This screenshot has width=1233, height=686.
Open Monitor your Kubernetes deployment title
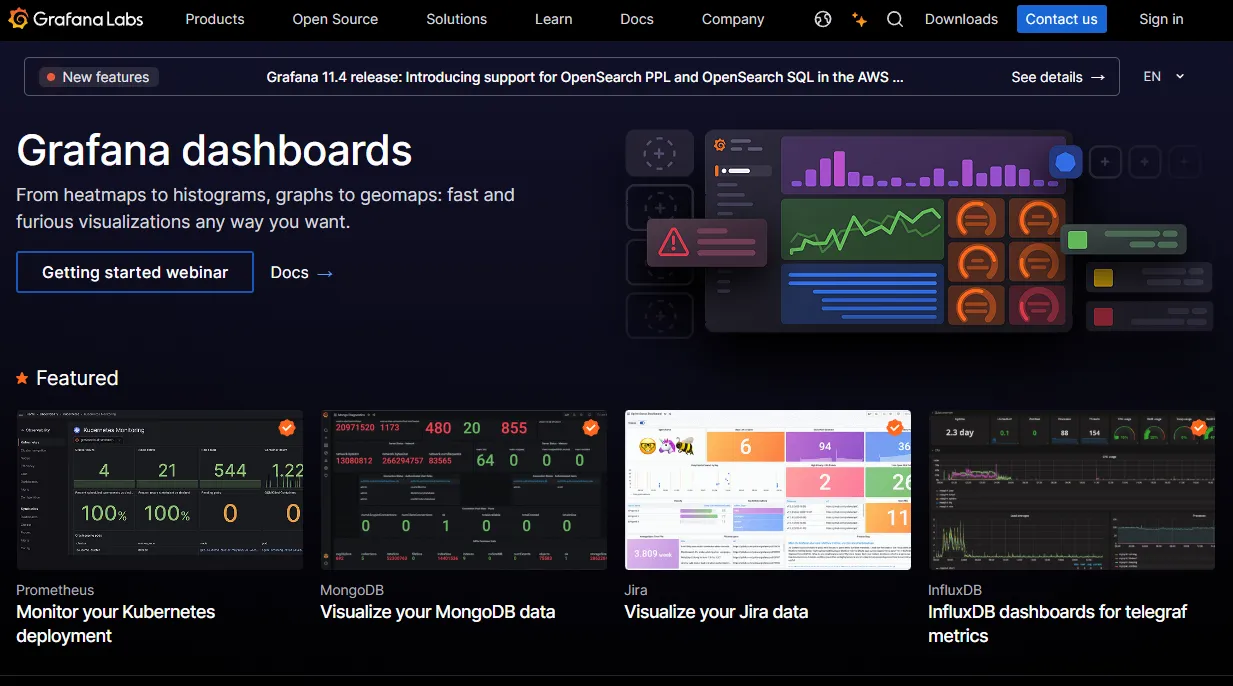(x=116, y=624)
